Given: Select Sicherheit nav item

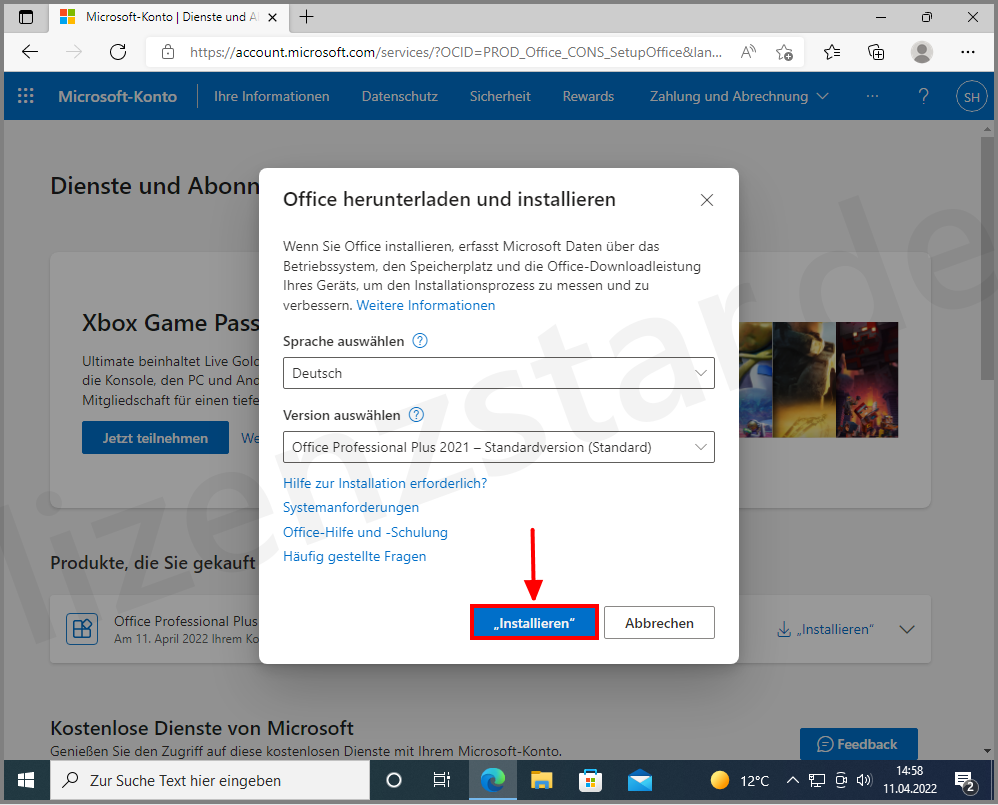Looking at the screenshot, I should (x=500, y=96).
